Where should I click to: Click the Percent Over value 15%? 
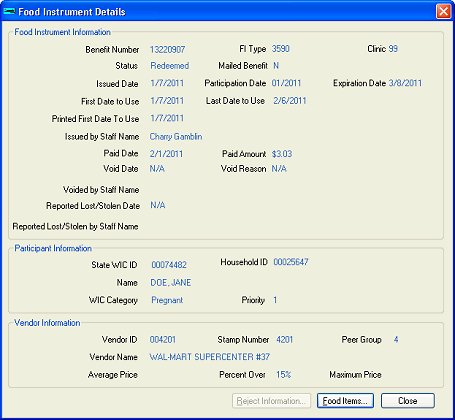point(283,375)
